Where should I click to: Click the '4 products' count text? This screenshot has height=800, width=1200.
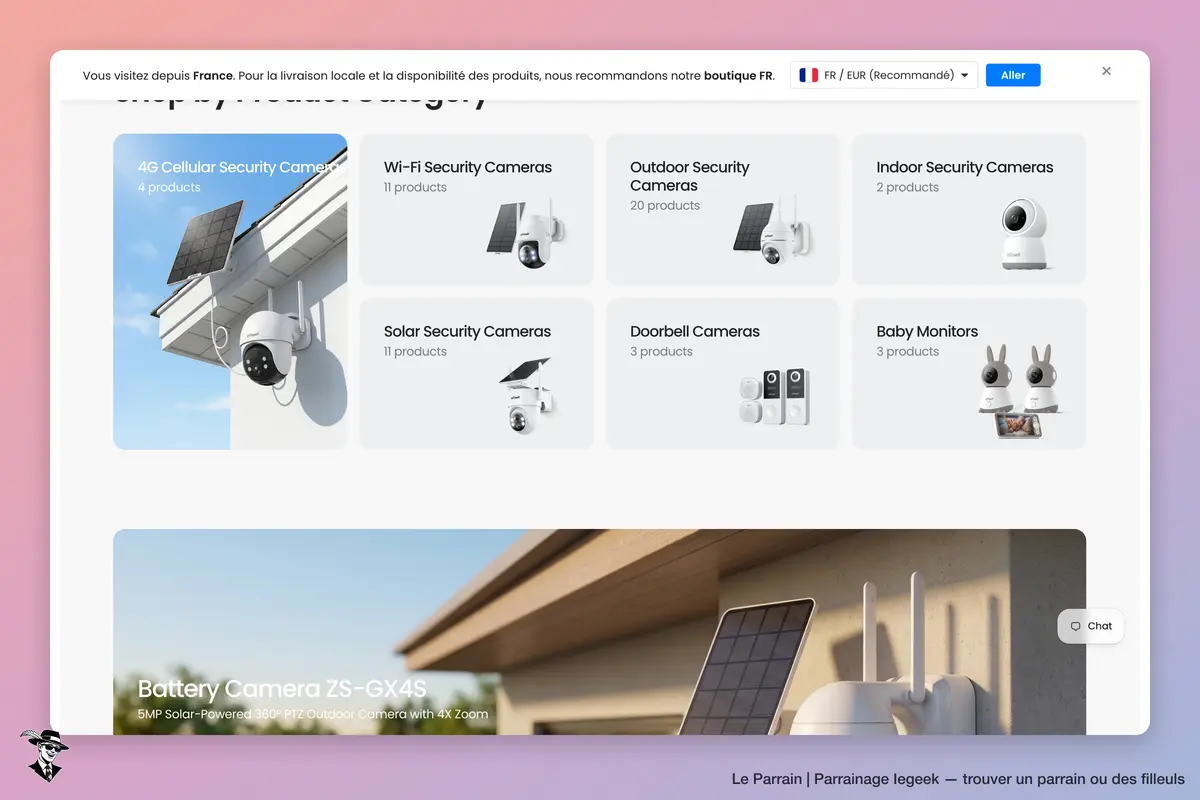[x=169, y=187]
